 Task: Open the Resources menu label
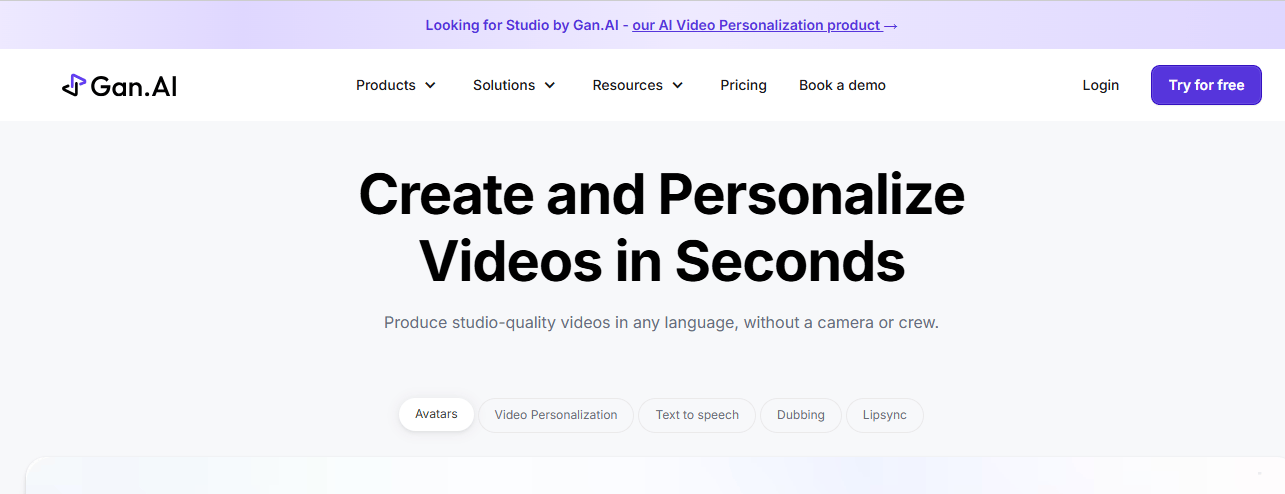point(627,86)
